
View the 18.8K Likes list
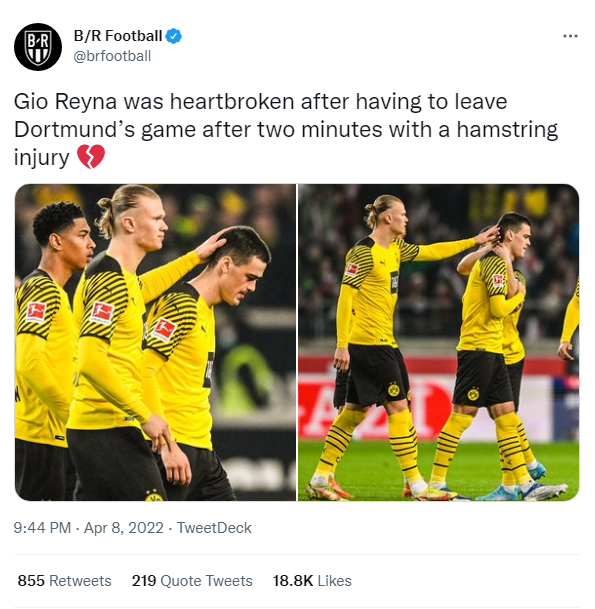pos(312,581)
